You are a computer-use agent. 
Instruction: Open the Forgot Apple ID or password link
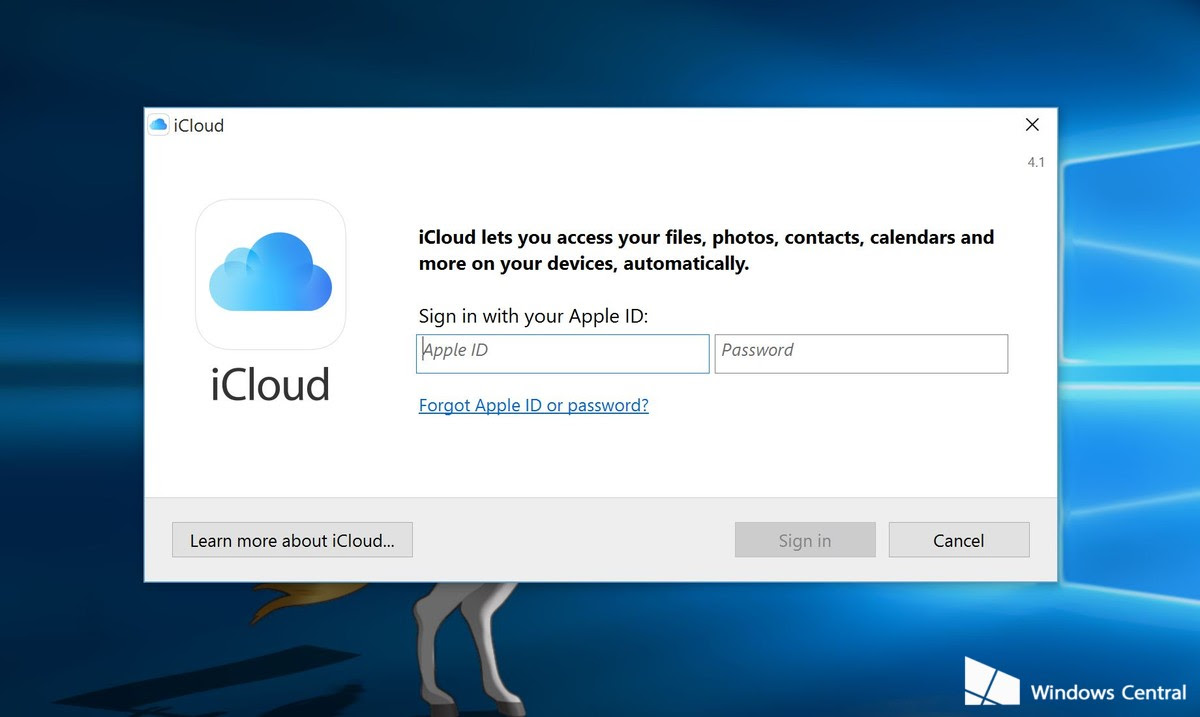coord(533,405)
